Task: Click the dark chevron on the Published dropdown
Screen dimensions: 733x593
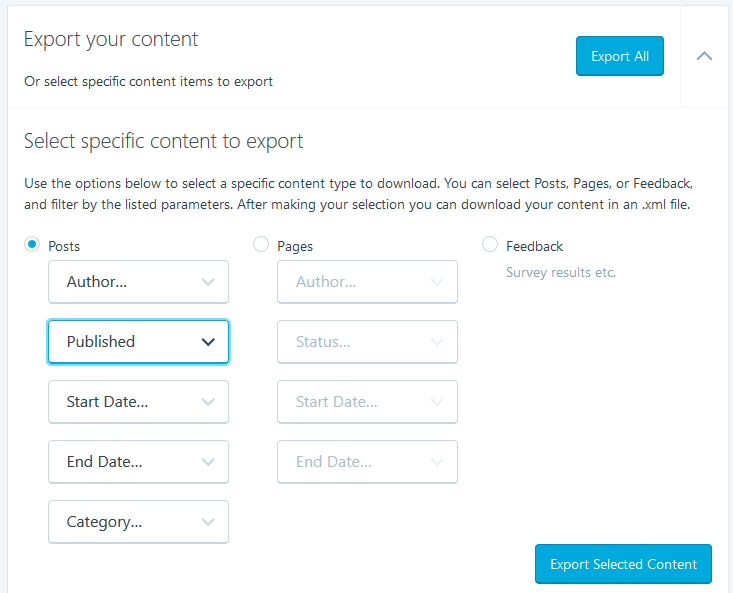Action: (208, 342)
